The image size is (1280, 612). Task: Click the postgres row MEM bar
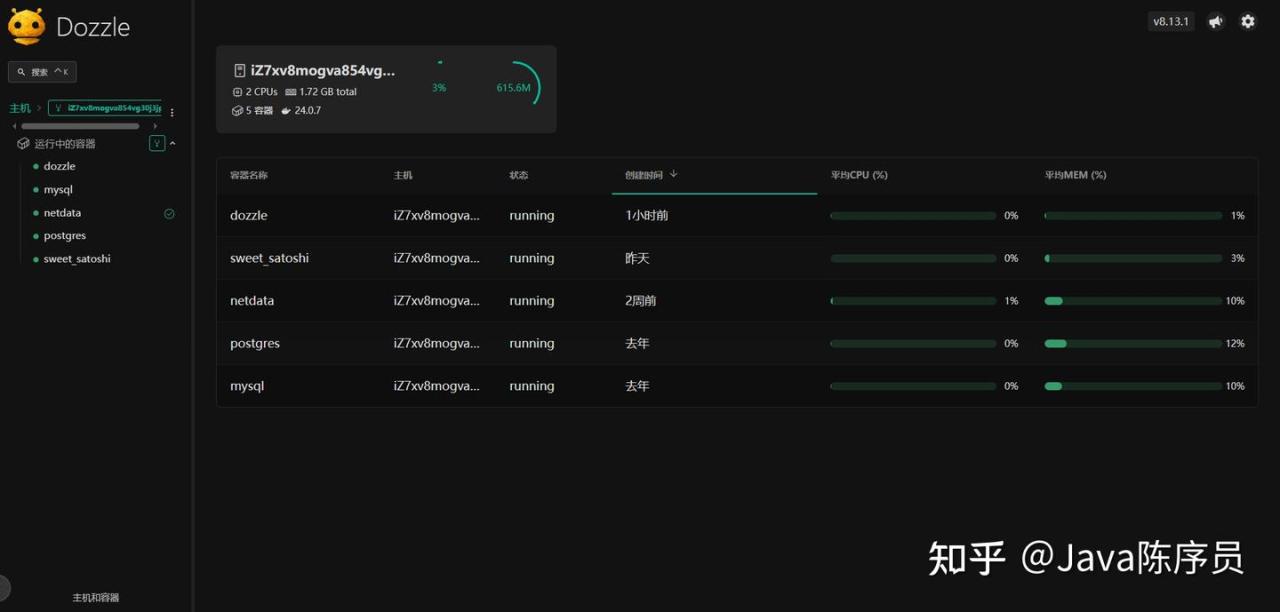[x=1133, y=343]
